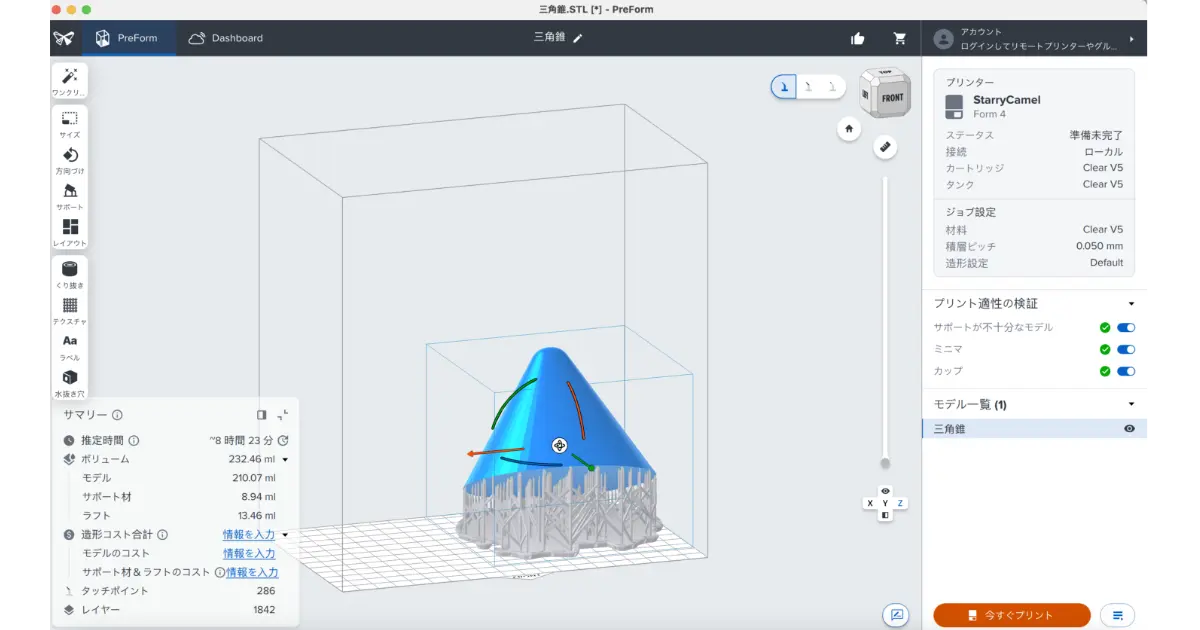Click the Formlabs butterfly logo icon
Viewport: 1200px width, 630px height.
click(x=64, y=38)
